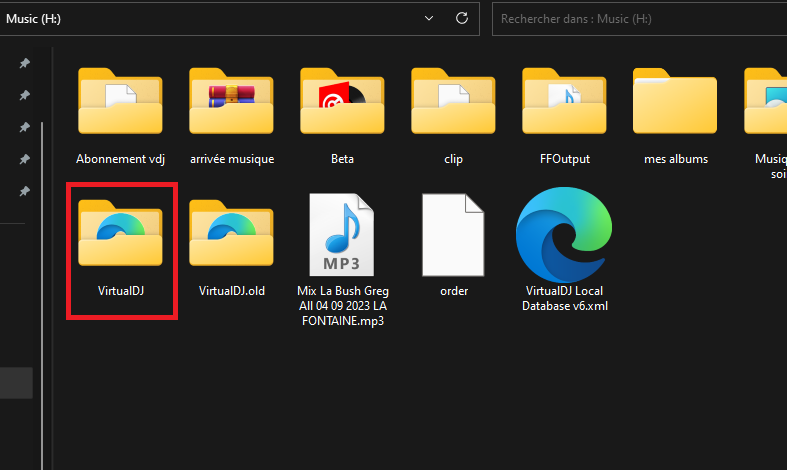Click the 'Mix La Bush Greg All 04 09 2023 LA FONTAINE.mp3' label

pos(343,306)
